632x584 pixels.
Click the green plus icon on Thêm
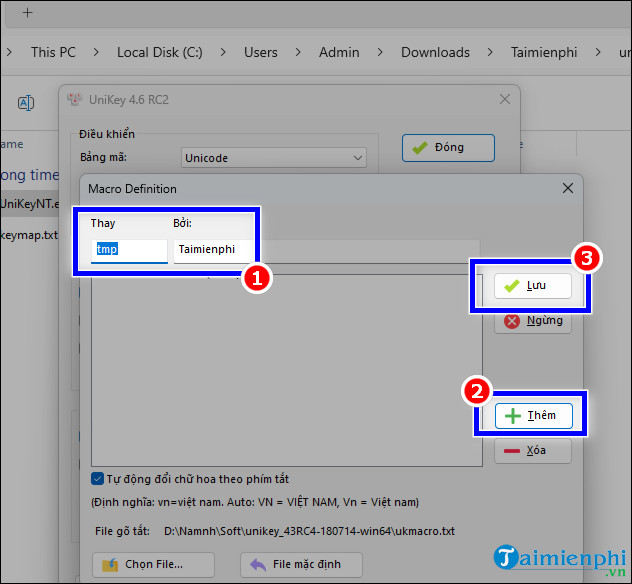click(x=513, y=416)
